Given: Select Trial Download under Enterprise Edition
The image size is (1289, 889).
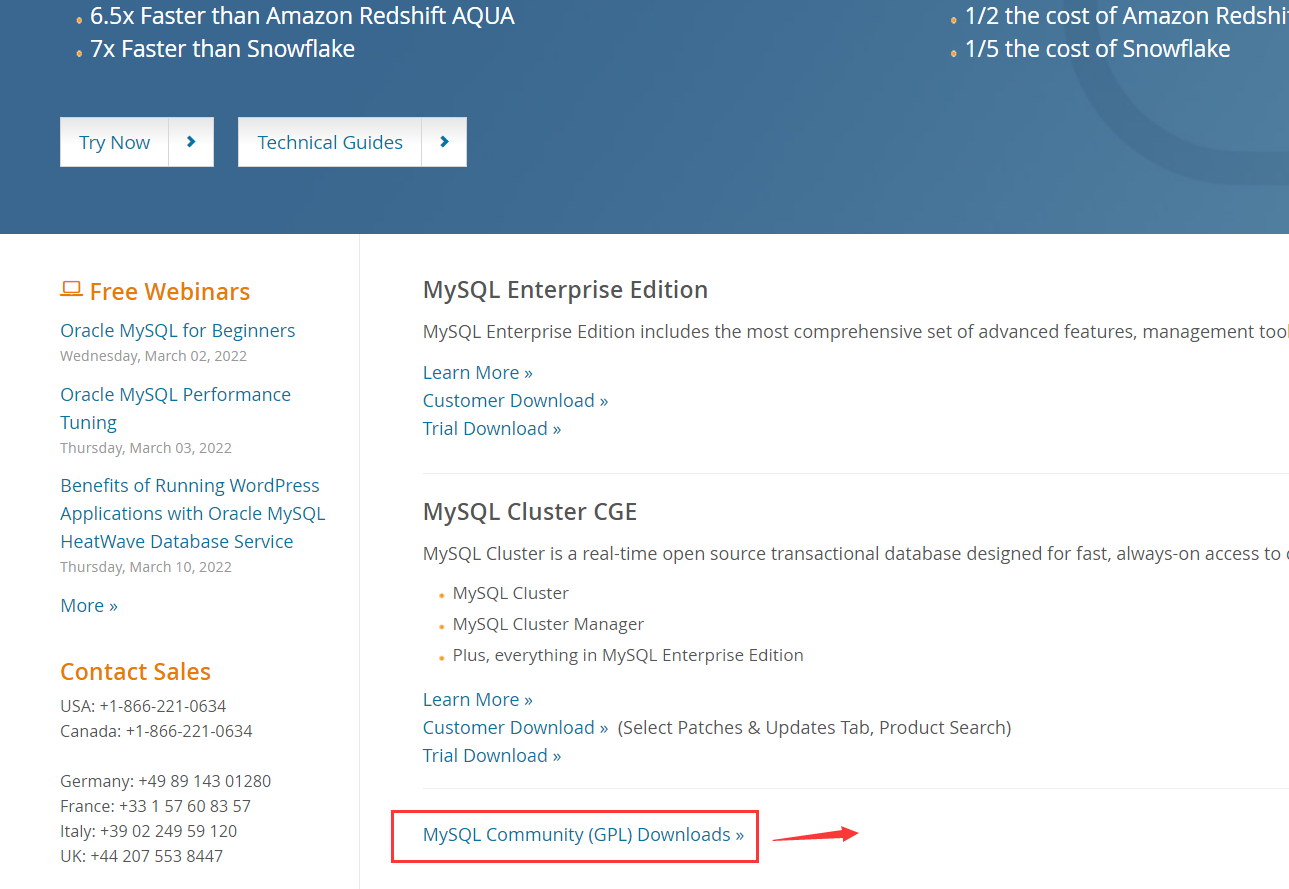Looking at the screenshot, I should [x=492, y=428].
